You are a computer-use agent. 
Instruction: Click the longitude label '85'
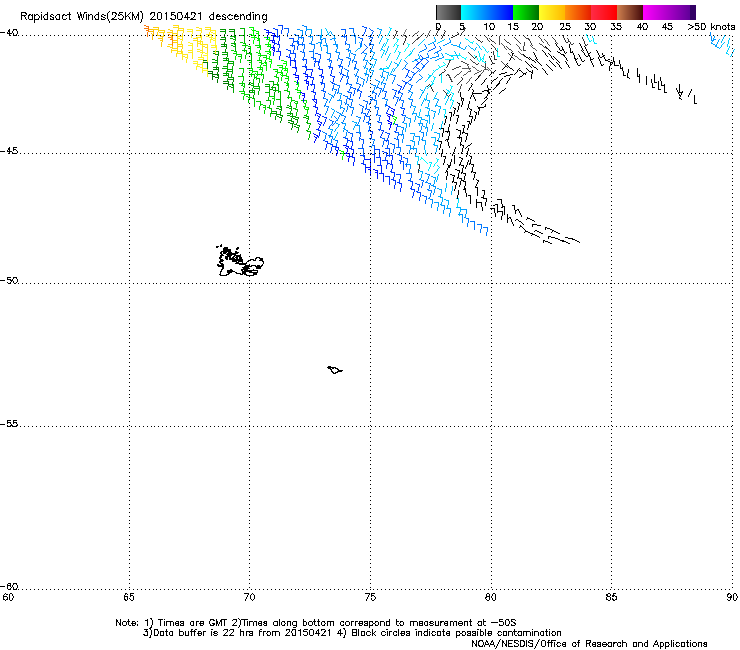[x=611, y=598]
